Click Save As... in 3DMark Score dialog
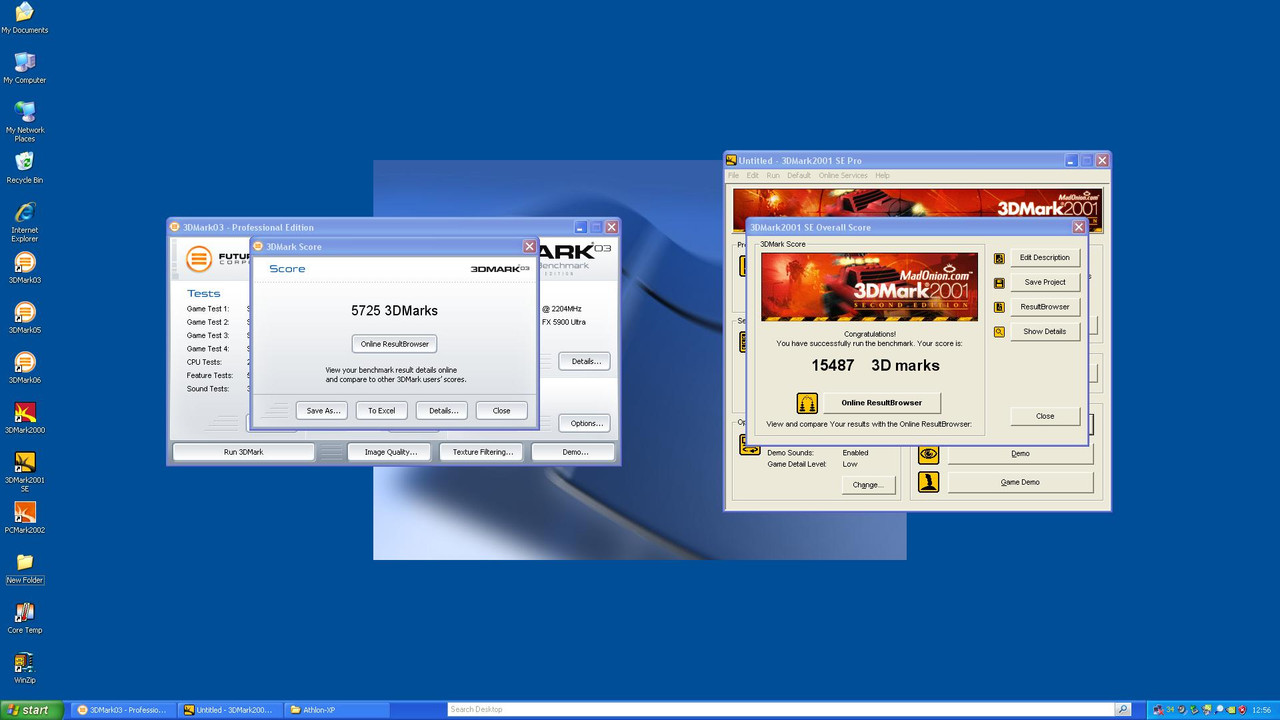Screen dimensions: 1280x720 (323, 411)
